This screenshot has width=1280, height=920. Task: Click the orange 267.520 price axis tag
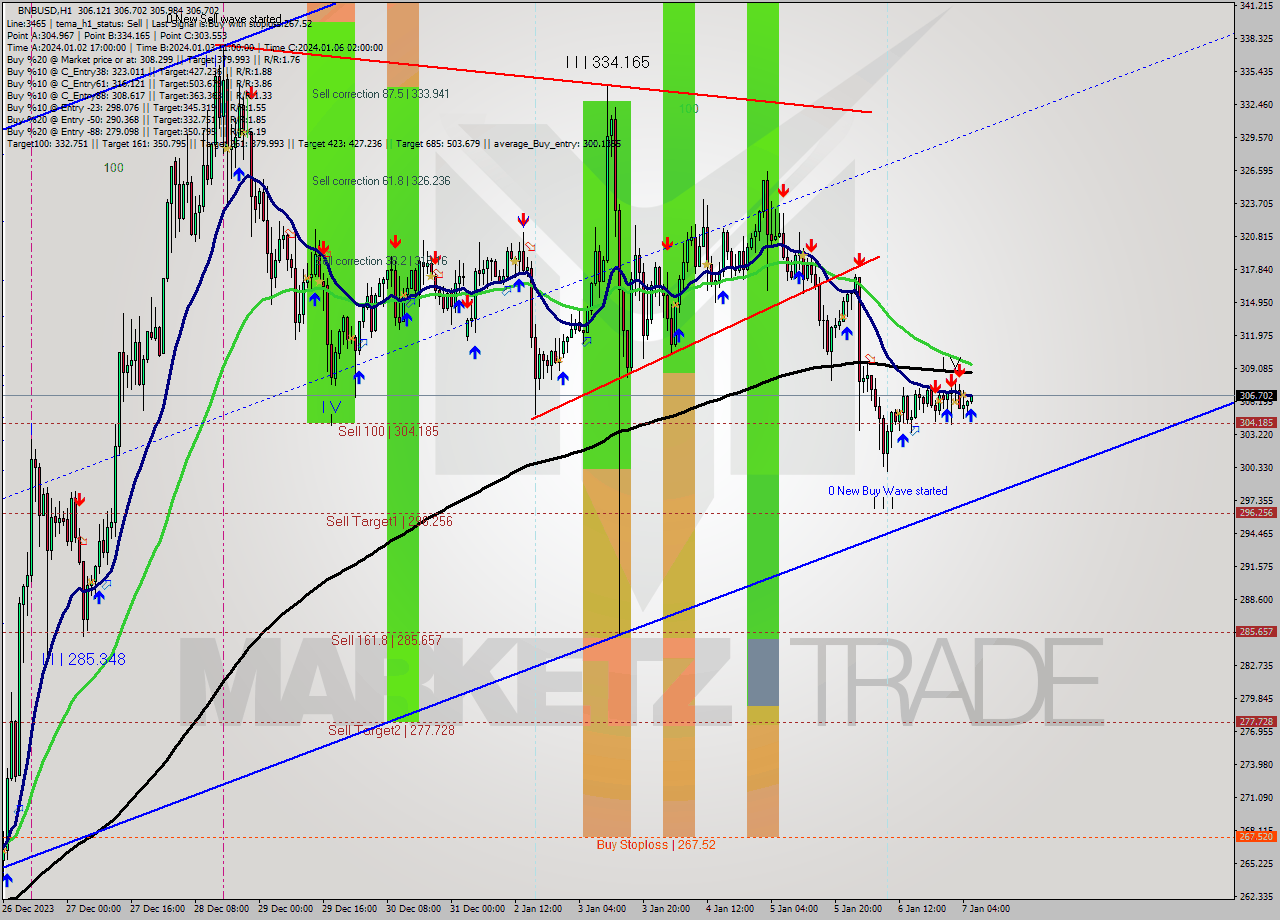tap(1256, 837)
